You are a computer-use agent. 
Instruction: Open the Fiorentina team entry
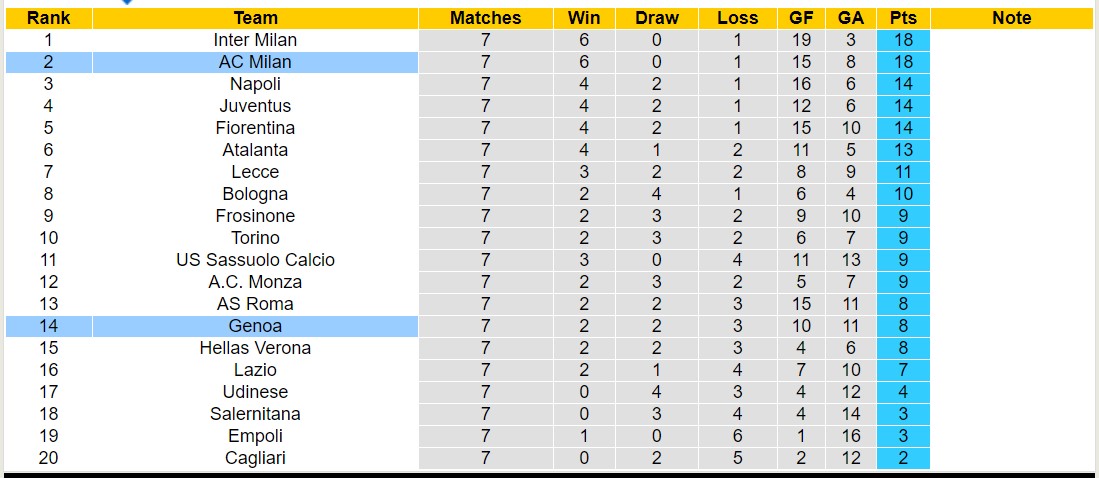coord(255,128)
